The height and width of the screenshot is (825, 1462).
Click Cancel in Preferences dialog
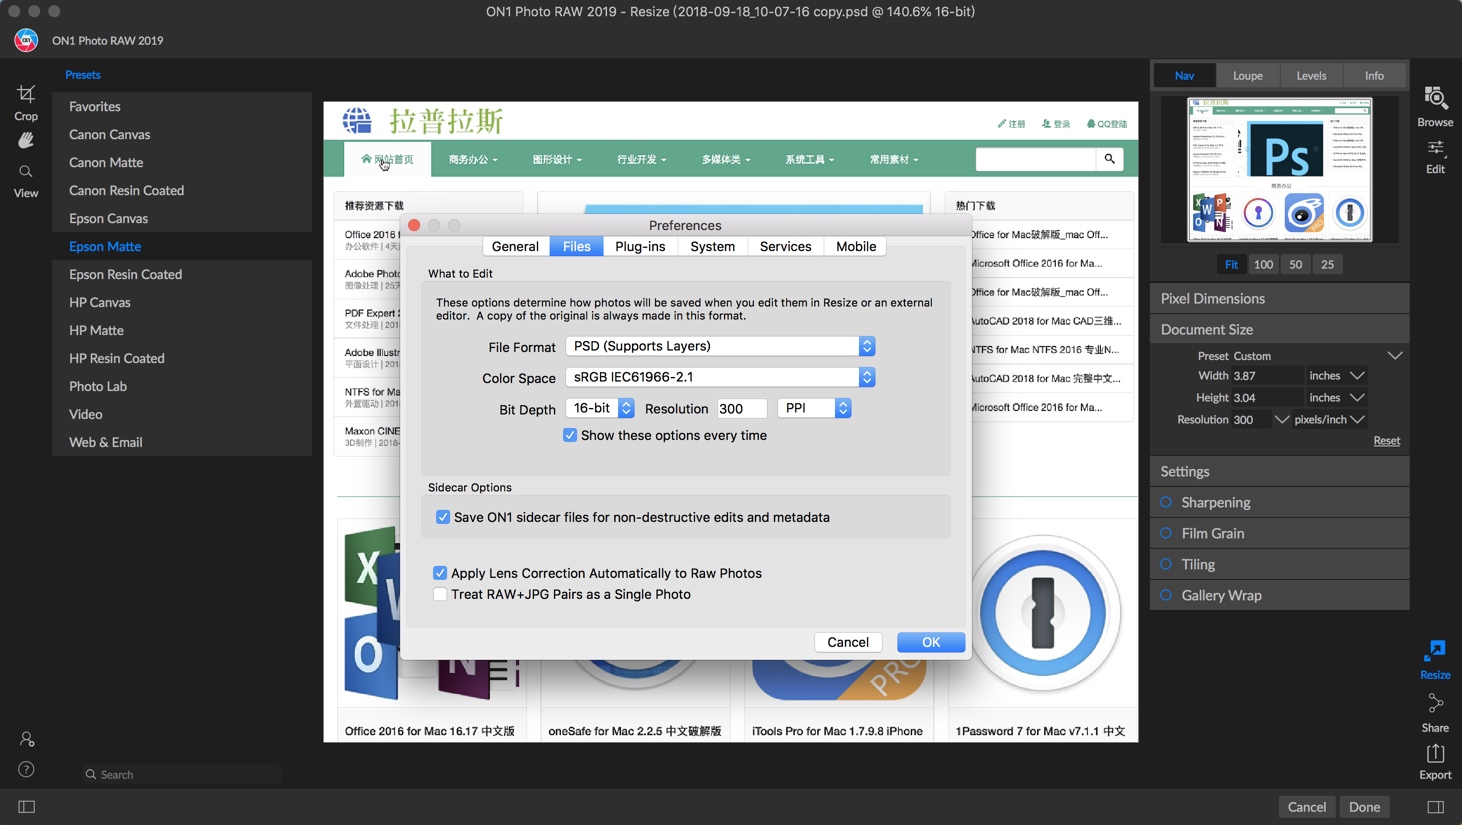click(x=848, y=642)
